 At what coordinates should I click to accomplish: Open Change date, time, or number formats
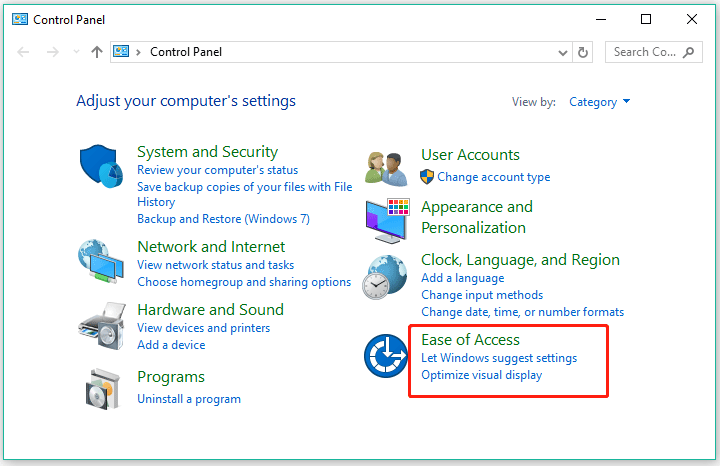(x=523, y=312)
